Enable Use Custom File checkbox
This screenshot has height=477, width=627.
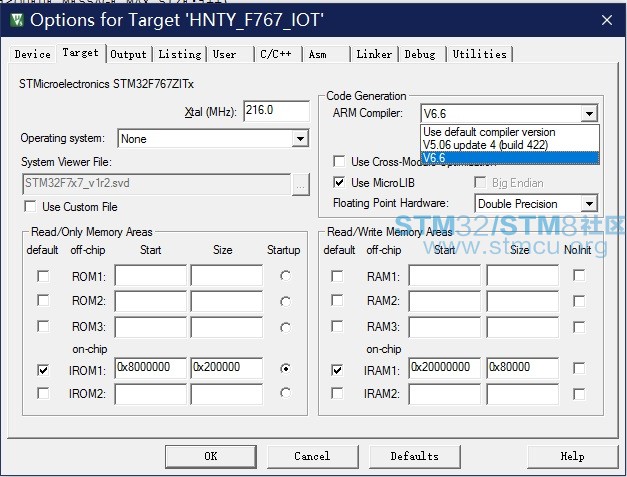pos(30,207)
